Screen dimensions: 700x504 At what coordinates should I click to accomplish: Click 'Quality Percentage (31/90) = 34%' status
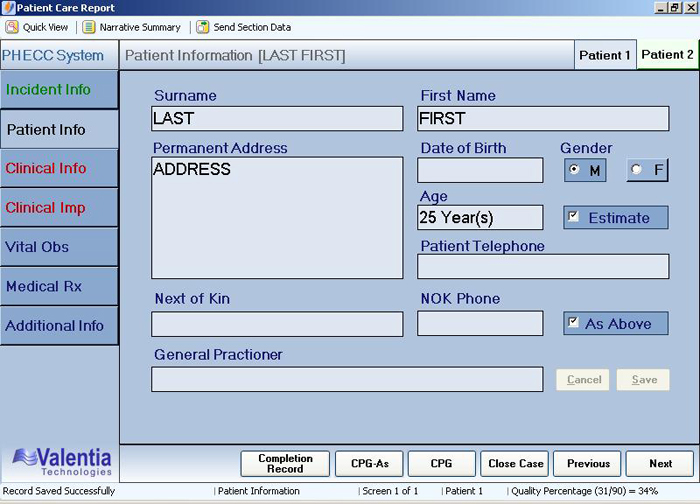(584, 491)
